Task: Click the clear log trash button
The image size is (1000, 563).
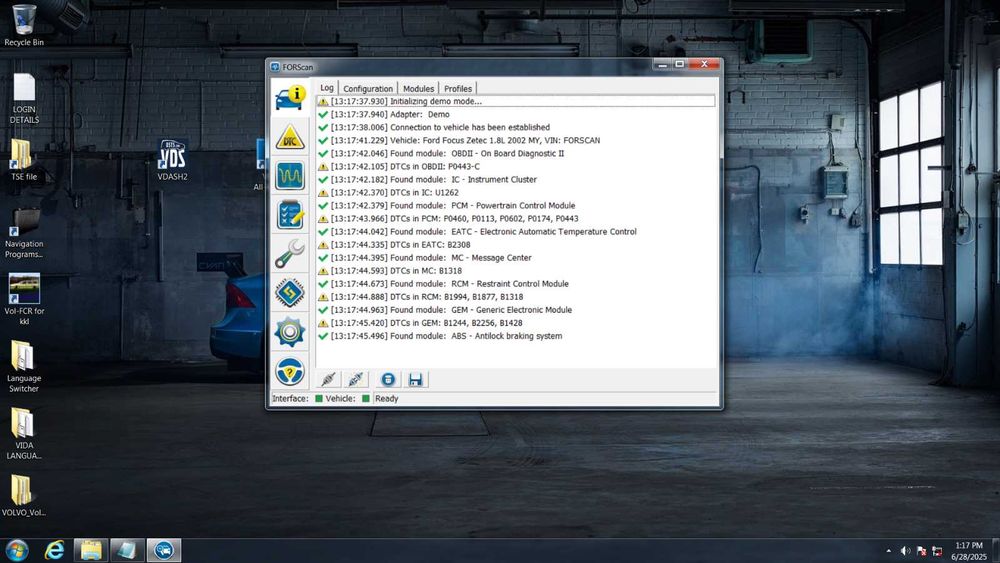Action: click(388, 380)
